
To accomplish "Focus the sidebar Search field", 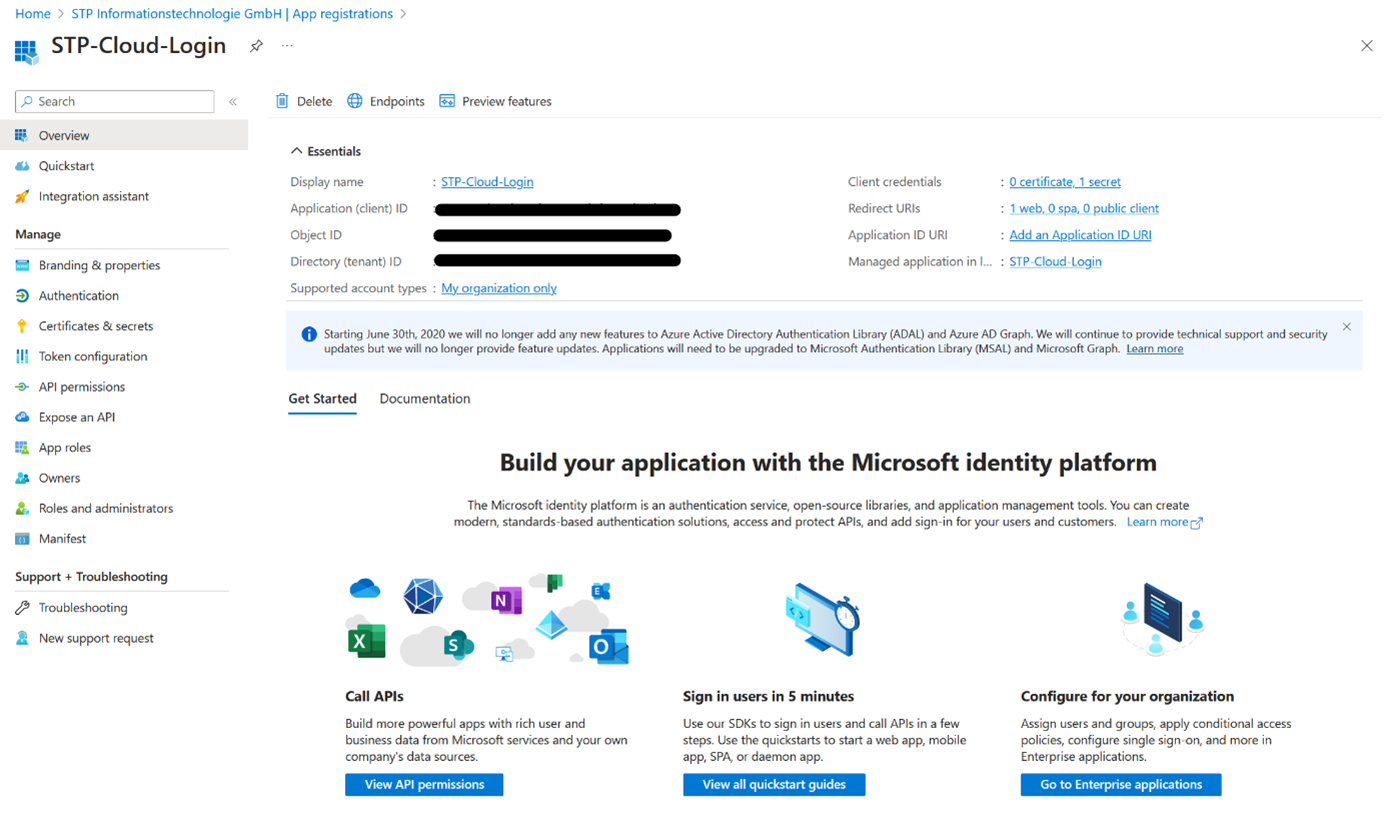I will 115,101.
